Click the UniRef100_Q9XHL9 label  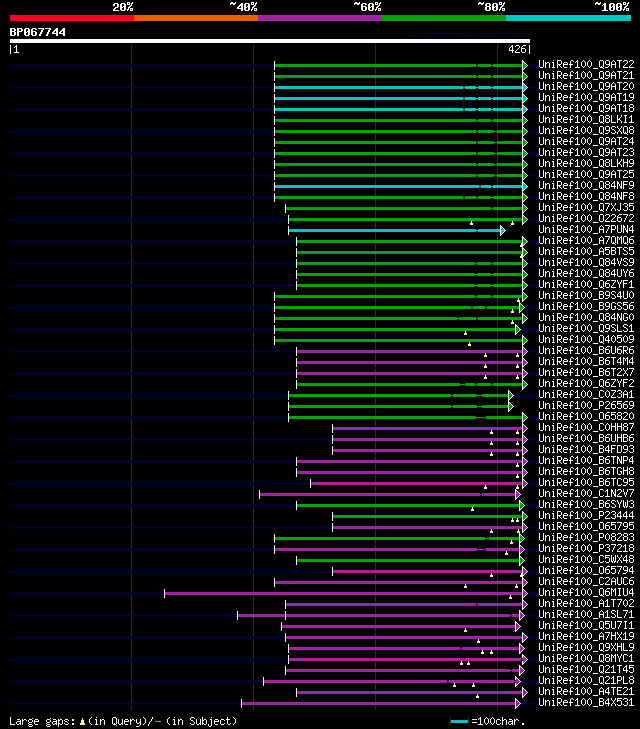(x=586, y=648)
